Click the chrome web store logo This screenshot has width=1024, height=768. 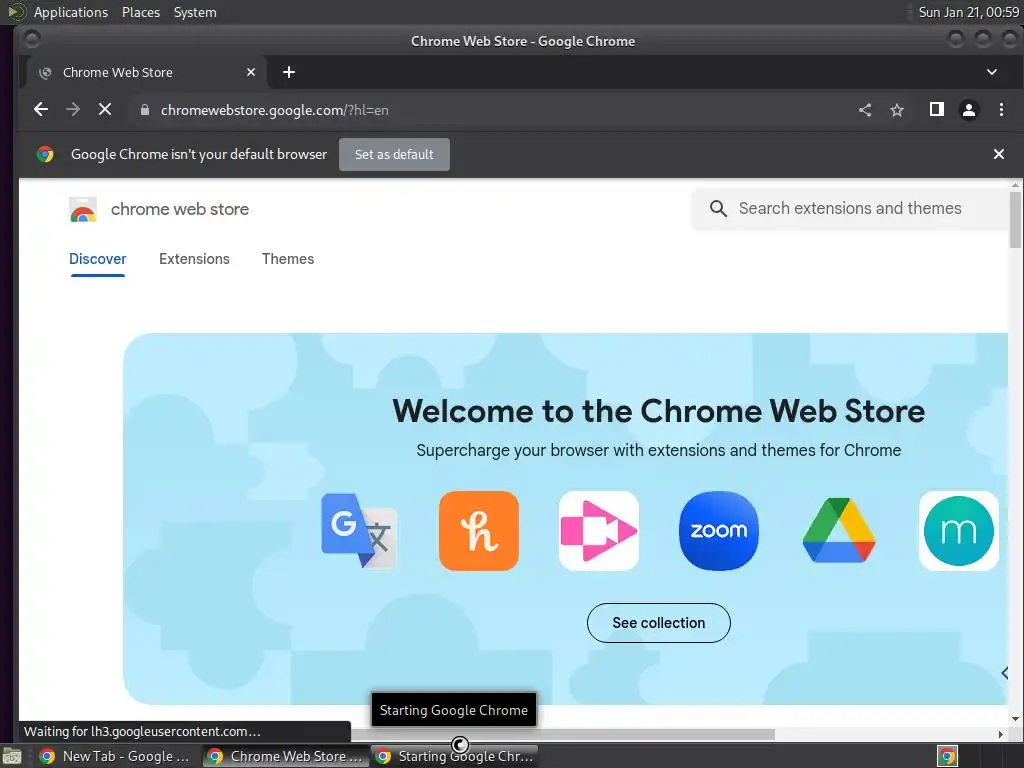click(83, 209)
